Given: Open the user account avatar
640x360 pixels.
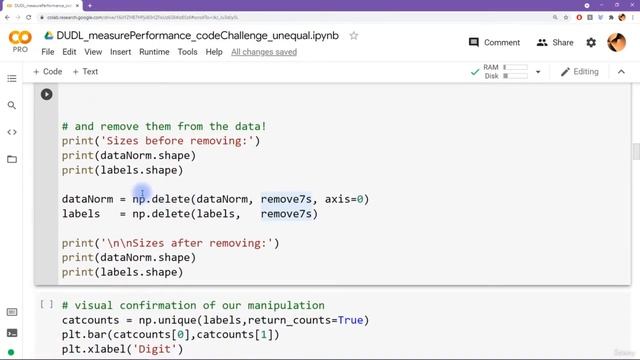Looking at the screenshot, I should coord(616,42).
